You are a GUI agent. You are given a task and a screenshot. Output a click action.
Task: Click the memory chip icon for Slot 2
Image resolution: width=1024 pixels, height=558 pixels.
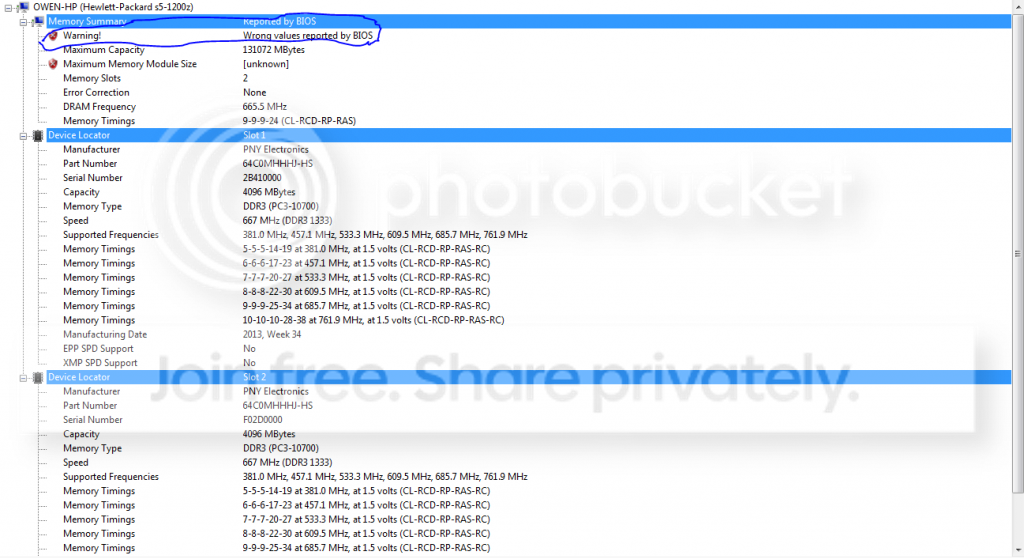tap(38, 377)
